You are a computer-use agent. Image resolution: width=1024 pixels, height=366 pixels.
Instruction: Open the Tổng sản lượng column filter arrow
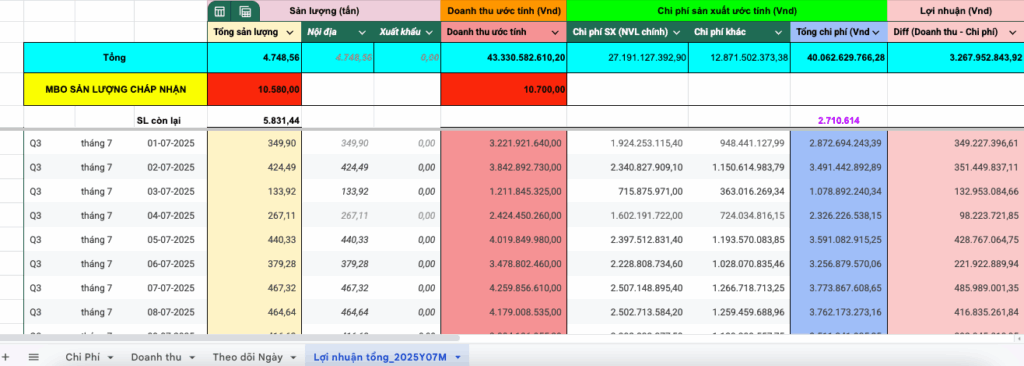click(x=290, y=32)
